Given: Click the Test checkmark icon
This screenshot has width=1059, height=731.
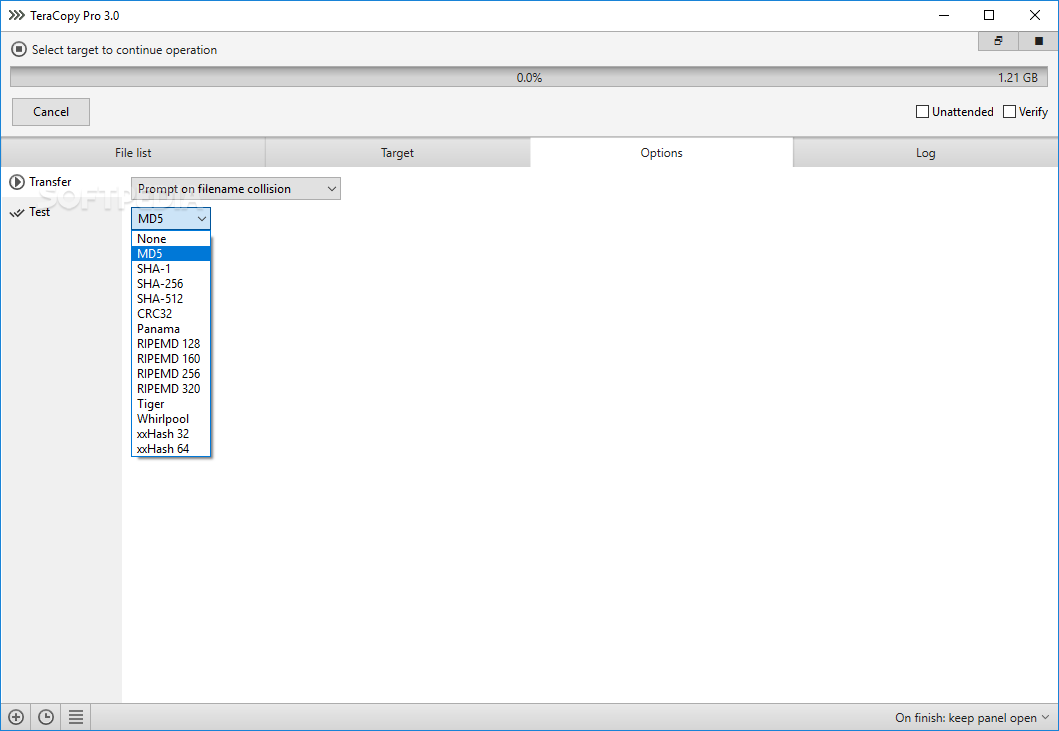Looking at the screenshot, I should coord(17,212).
